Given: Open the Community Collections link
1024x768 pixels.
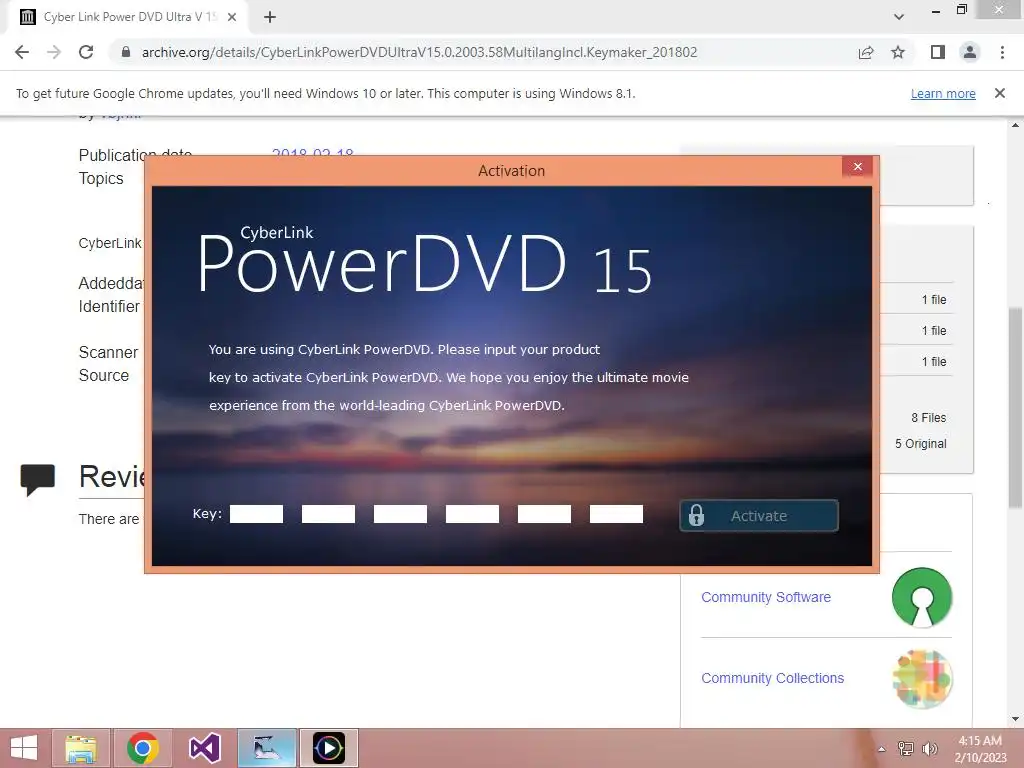Looking at the screenshot, I should pyautogui.click(x=773, y=678).
